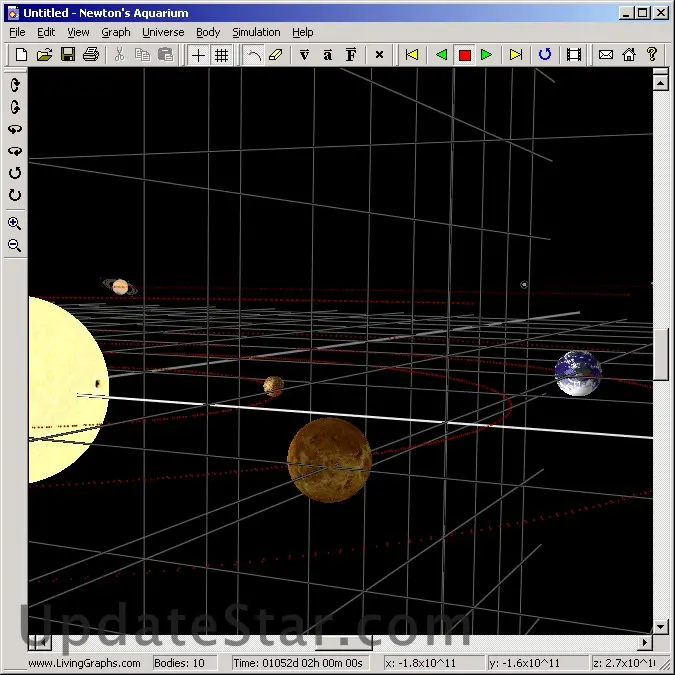This screenshot has width=675, height=675.
Task: Play simulation forward with green arrow
Action: coord(487,55)
